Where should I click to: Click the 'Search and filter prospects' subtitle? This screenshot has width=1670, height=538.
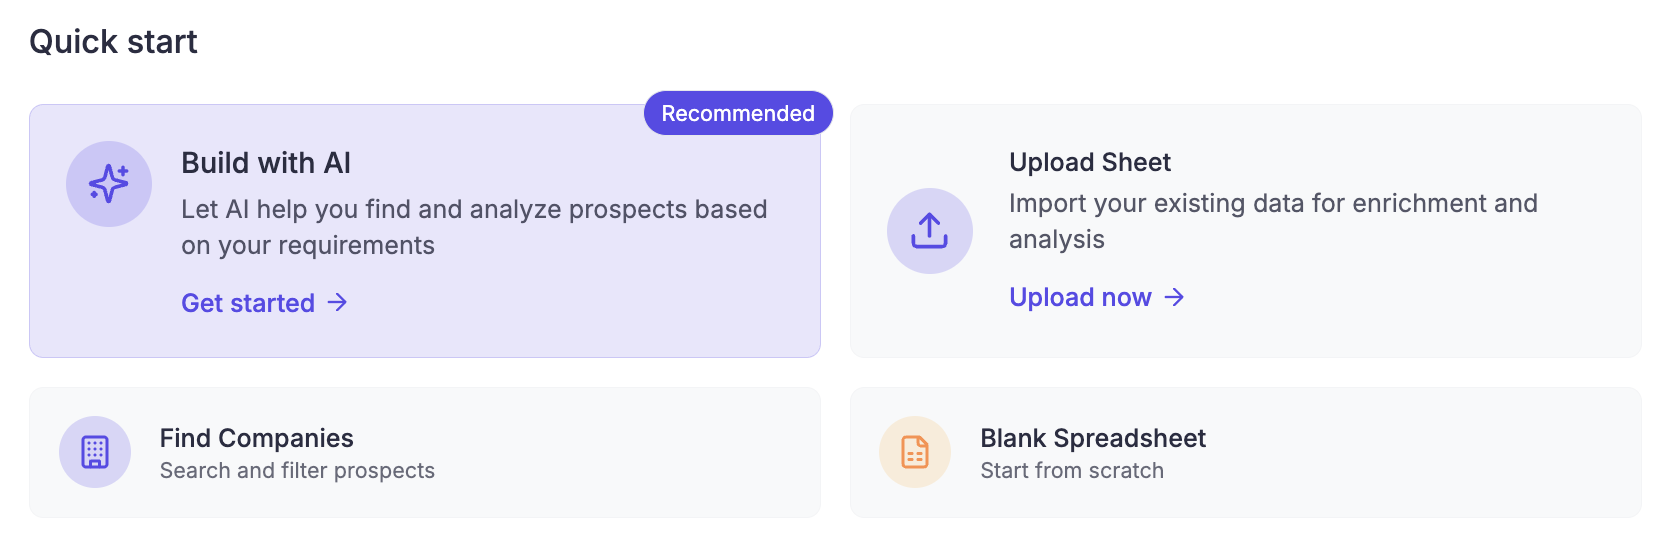[297, 471]
